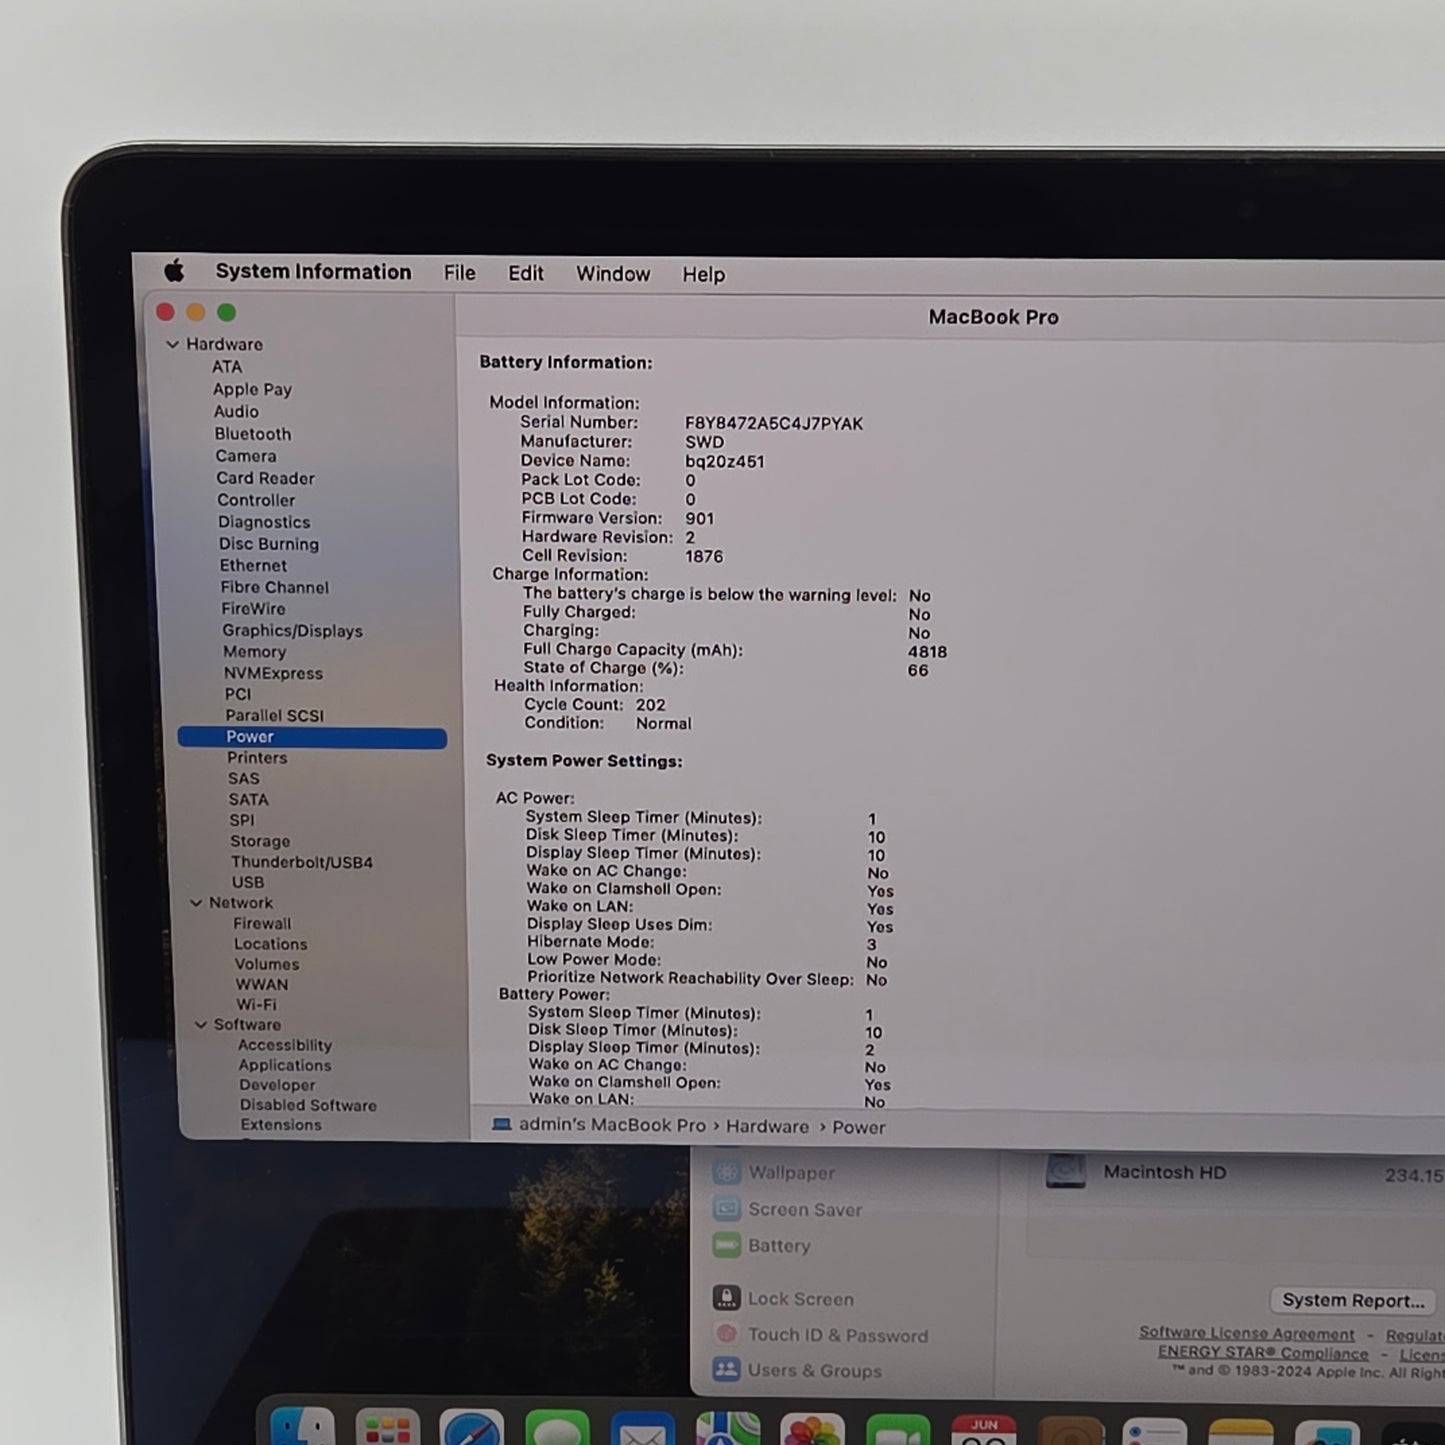
Task: Open Finder from the Dock
Action: 302,1427
